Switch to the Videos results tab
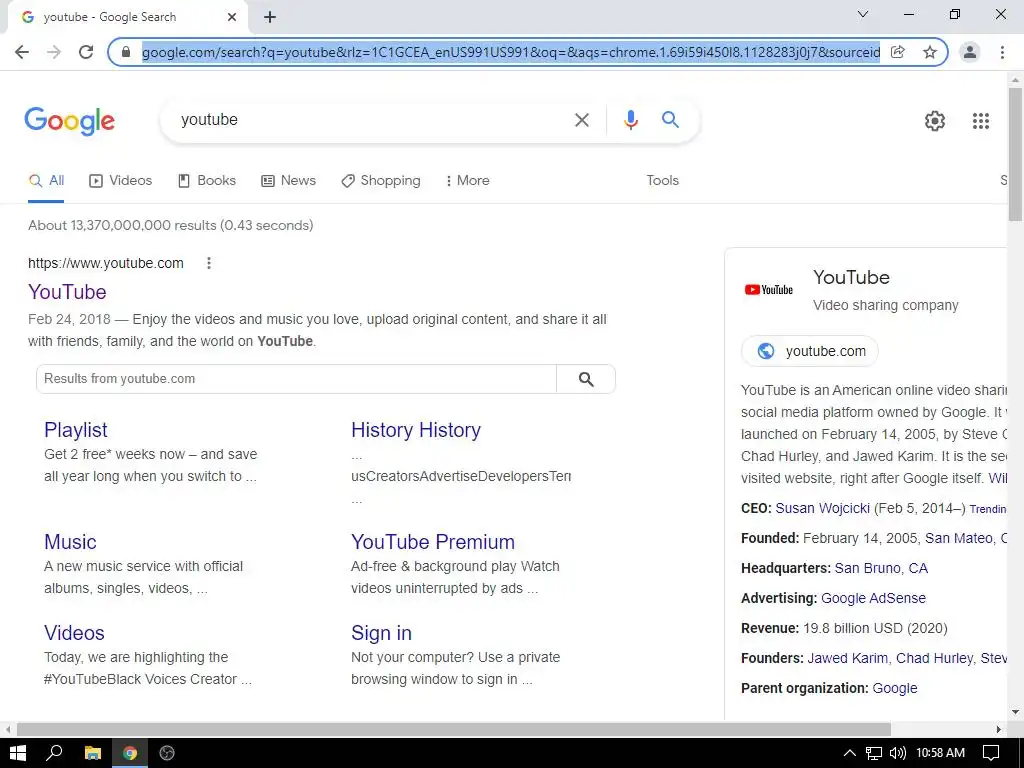Viewport: 1024px width, 768px height. click(121, 181)
